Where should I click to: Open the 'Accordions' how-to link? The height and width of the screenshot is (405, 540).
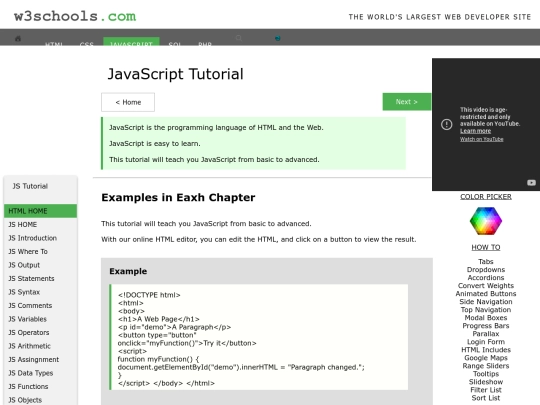click(486, 278)
